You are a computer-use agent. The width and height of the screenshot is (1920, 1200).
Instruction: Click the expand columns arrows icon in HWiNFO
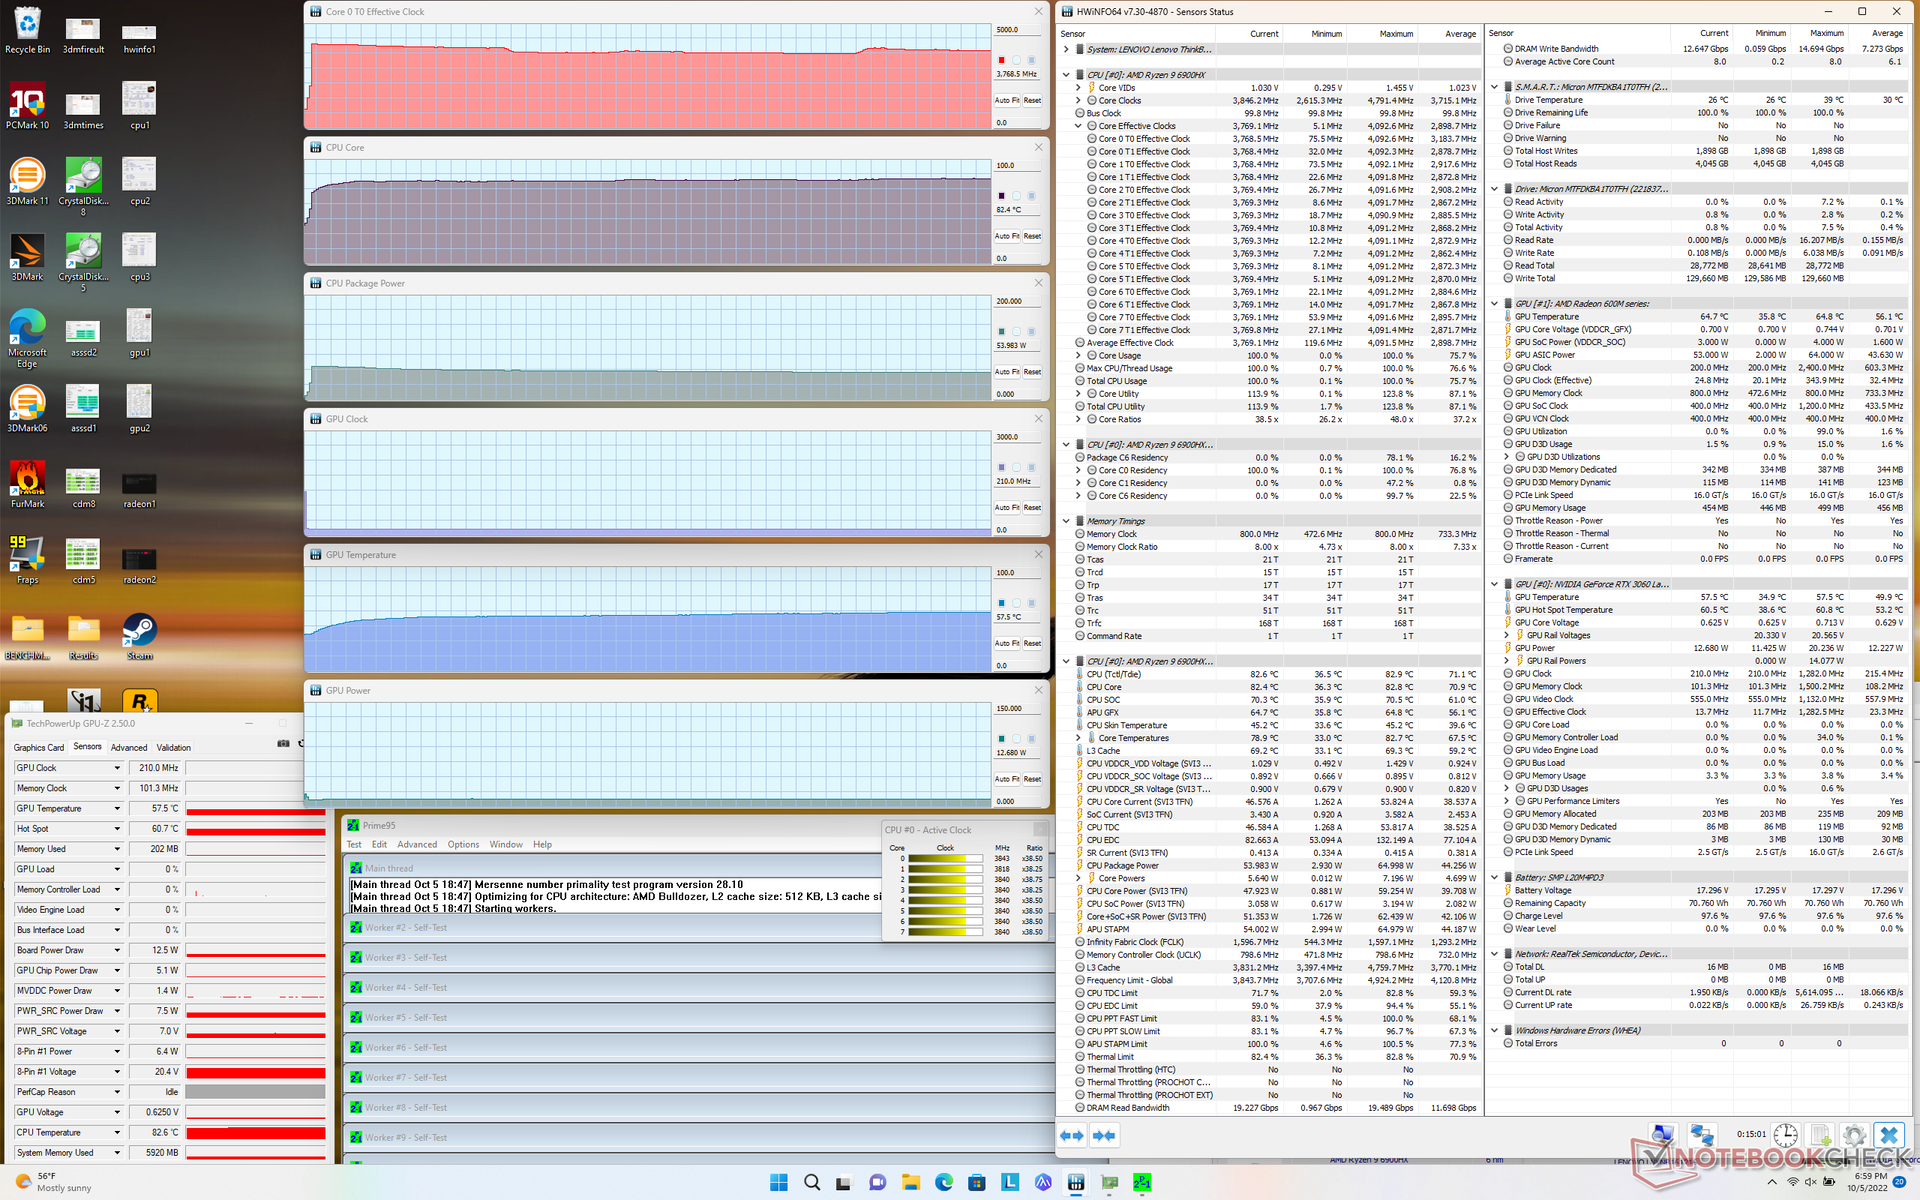point(1072,1135)
